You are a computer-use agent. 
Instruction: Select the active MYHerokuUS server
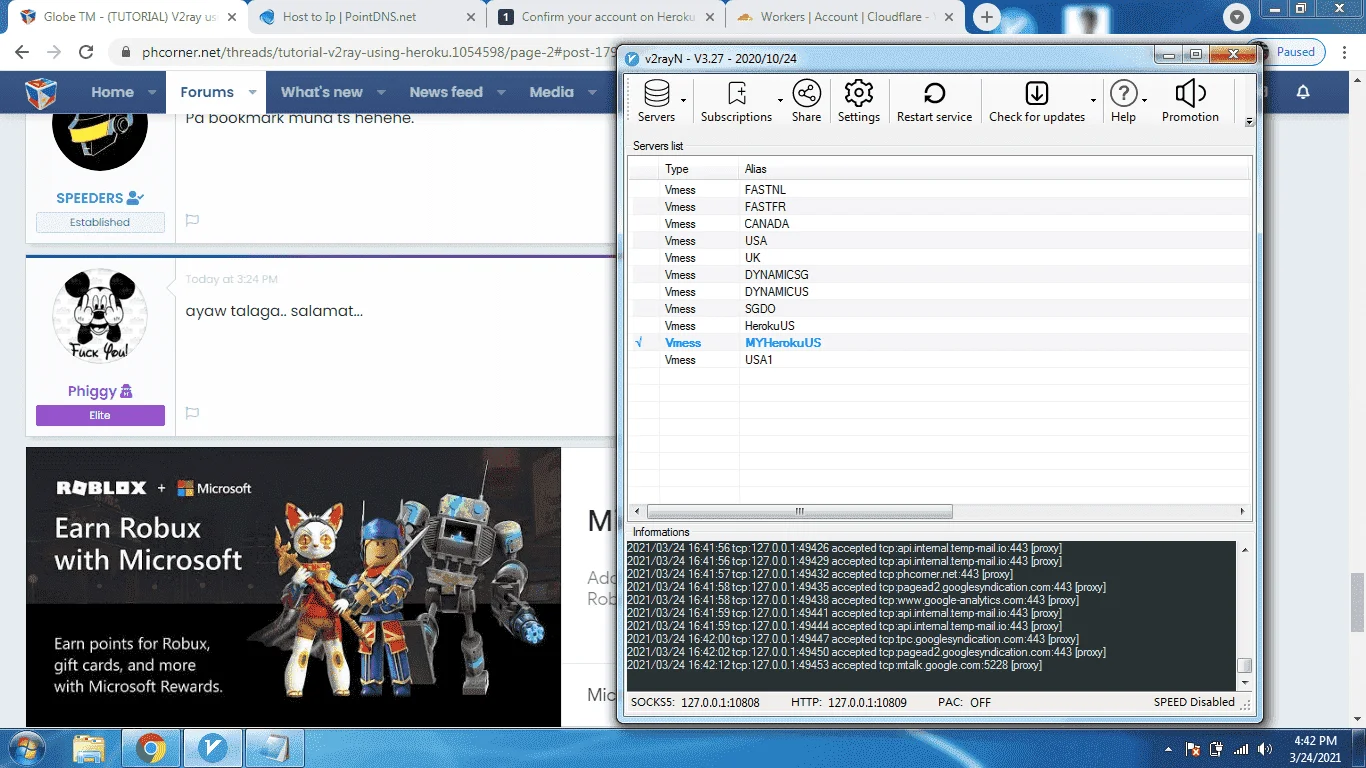pyautogui.click(x=940, y=343)
